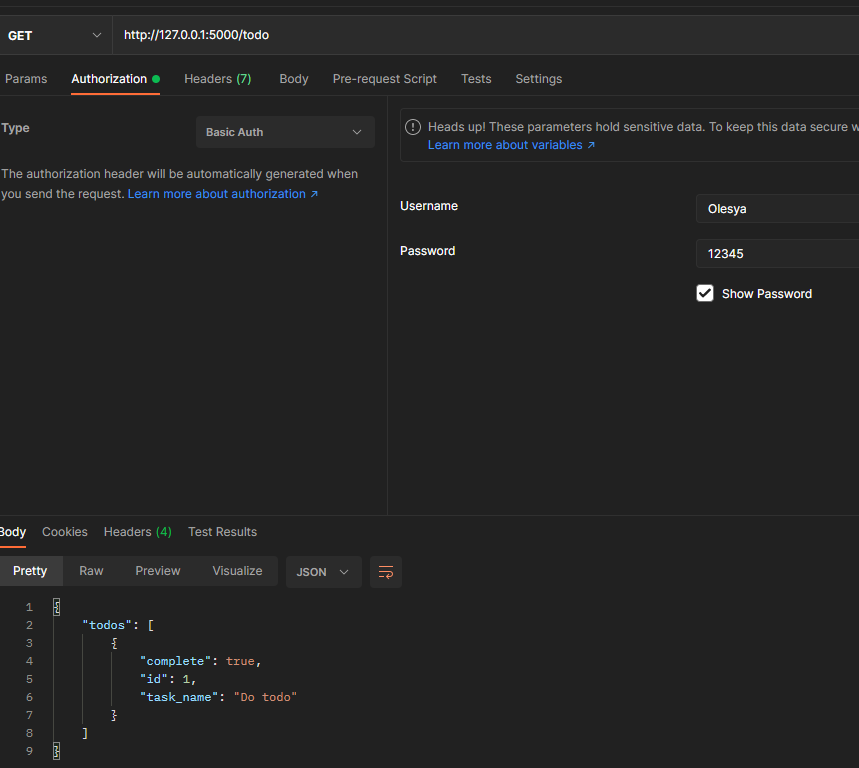
Task: Click the info icon beside the sensitive data warning
Action: tap(412, 127)
